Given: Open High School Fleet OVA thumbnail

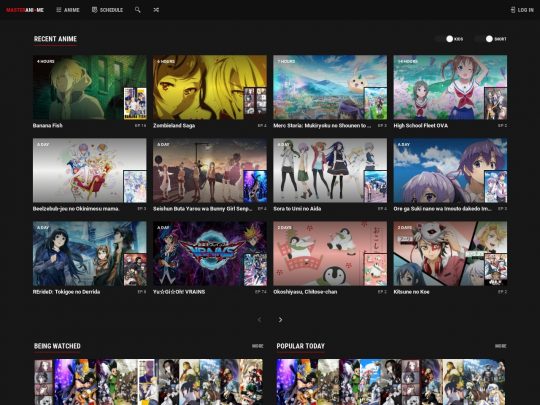Looking at the screenshot, I should point(450,87).
